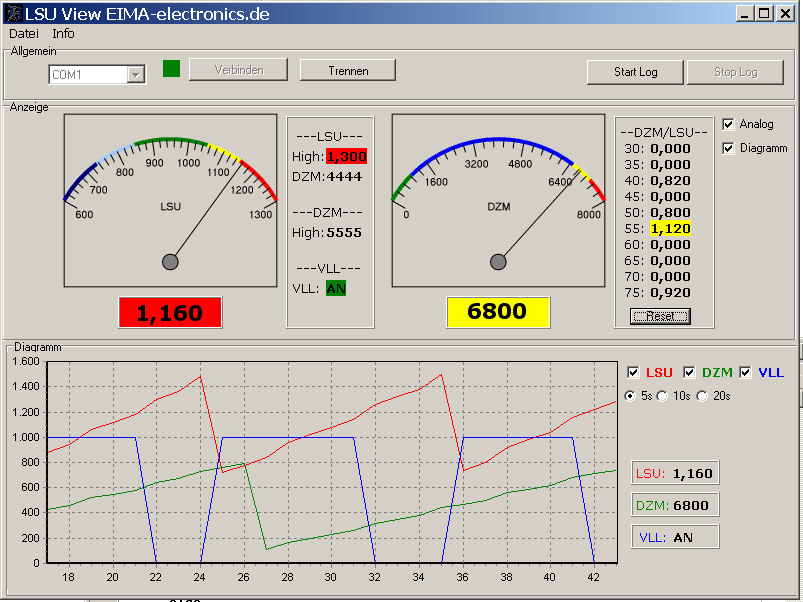803x602 pixels.
Task: Toggle the LSU curve checkbox
Action: click(633, 373)
